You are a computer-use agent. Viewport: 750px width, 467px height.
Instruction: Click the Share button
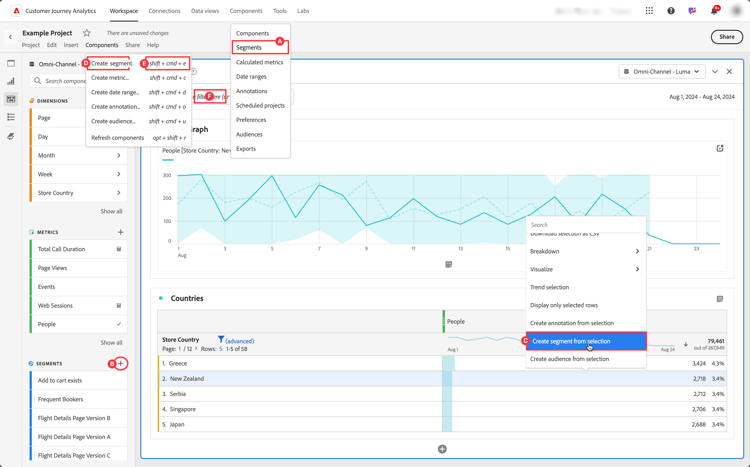(x=727, y=37)
